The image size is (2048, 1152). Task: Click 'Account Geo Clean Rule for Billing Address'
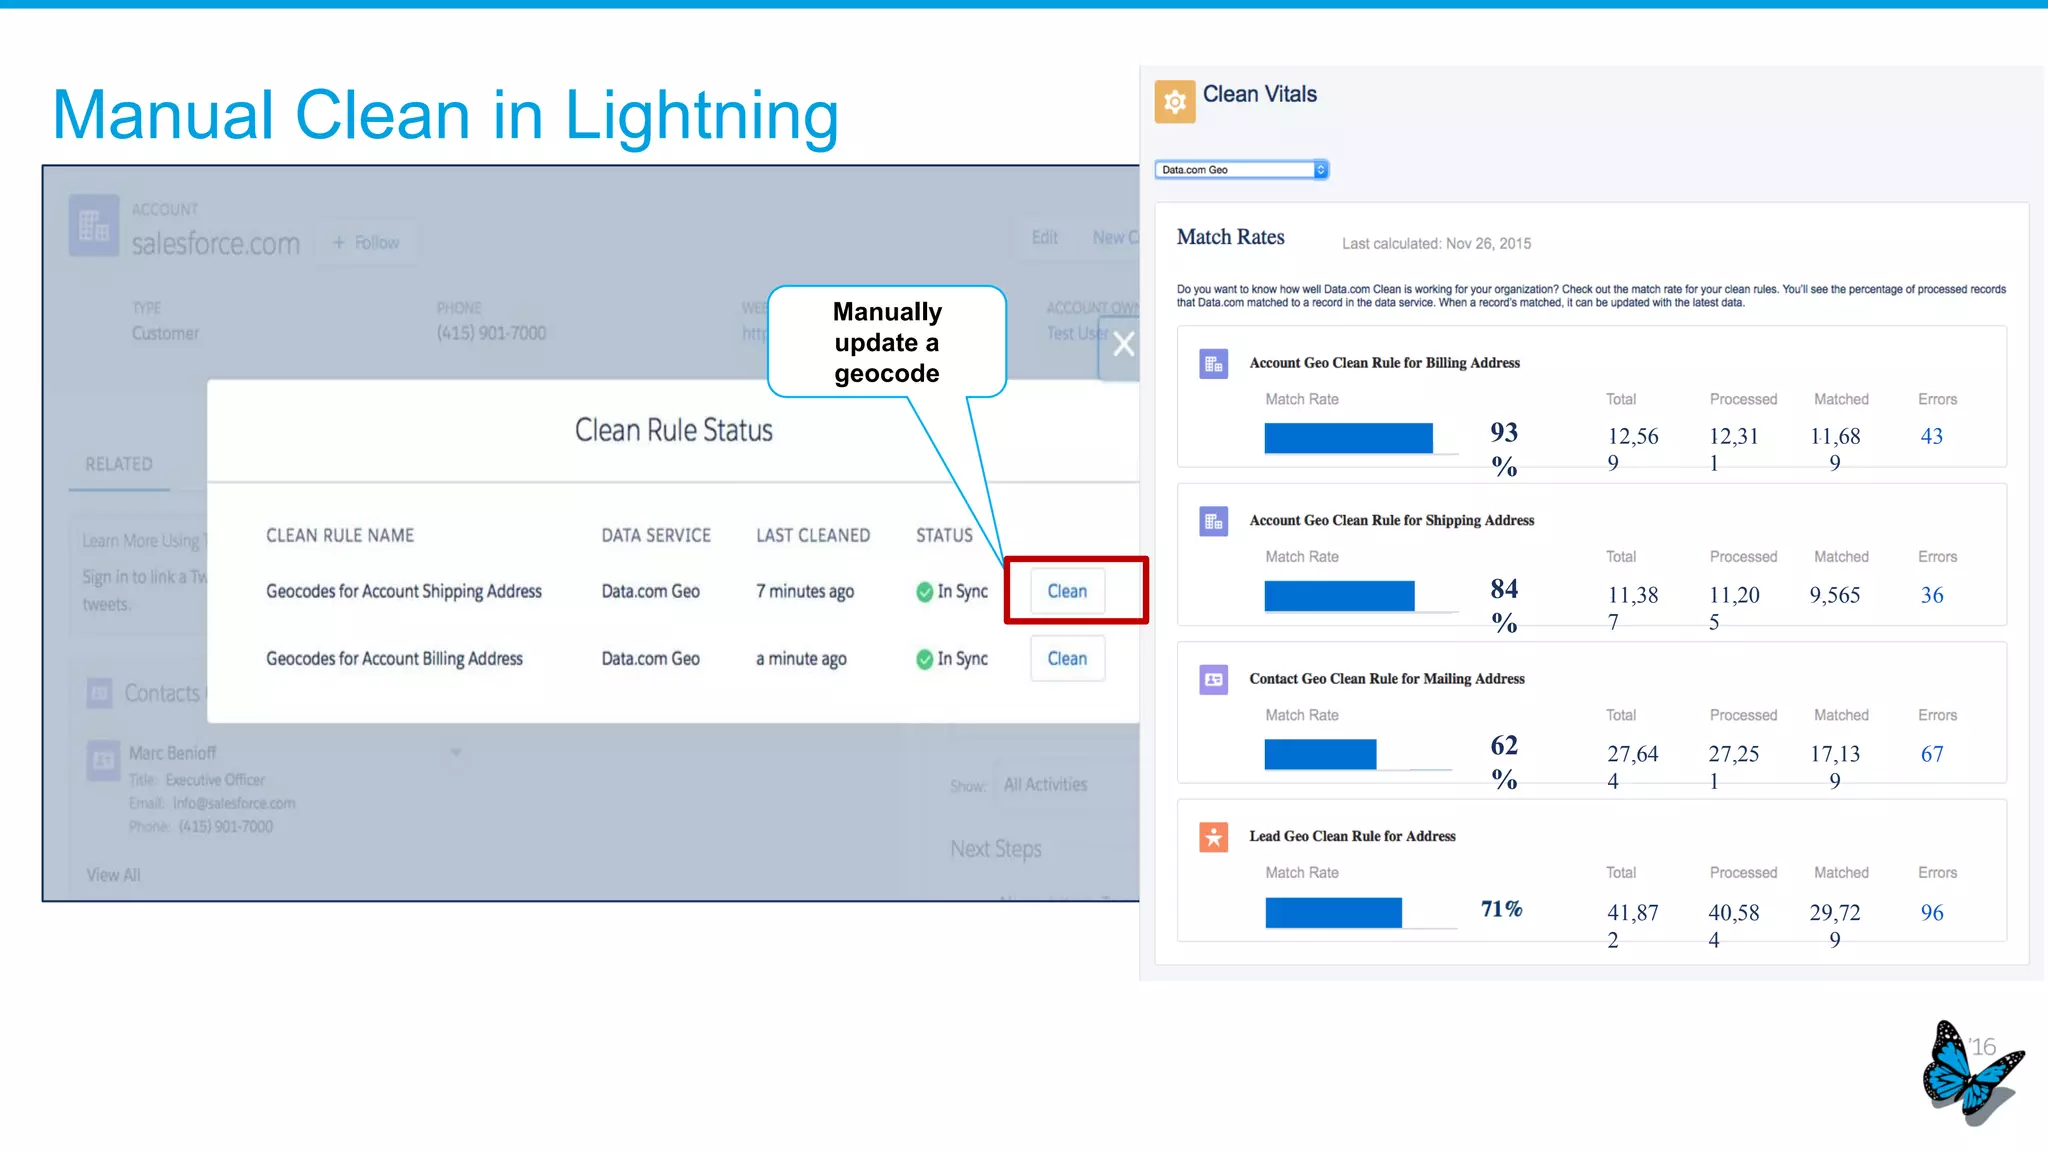1384,363
